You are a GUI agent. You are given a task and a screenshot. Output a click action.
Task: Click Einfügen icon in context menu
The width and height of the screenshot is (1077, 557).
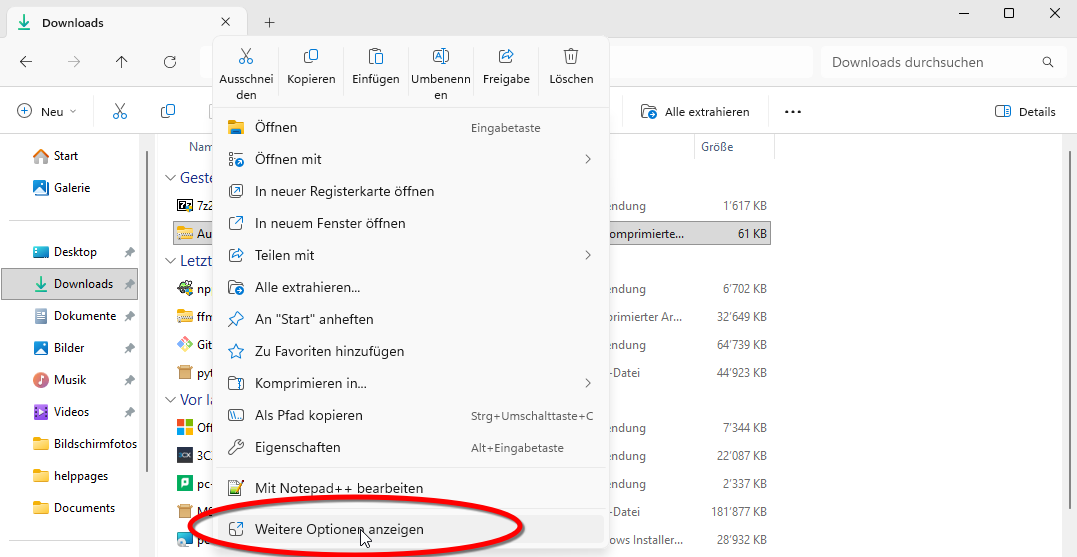click(376, 56)
